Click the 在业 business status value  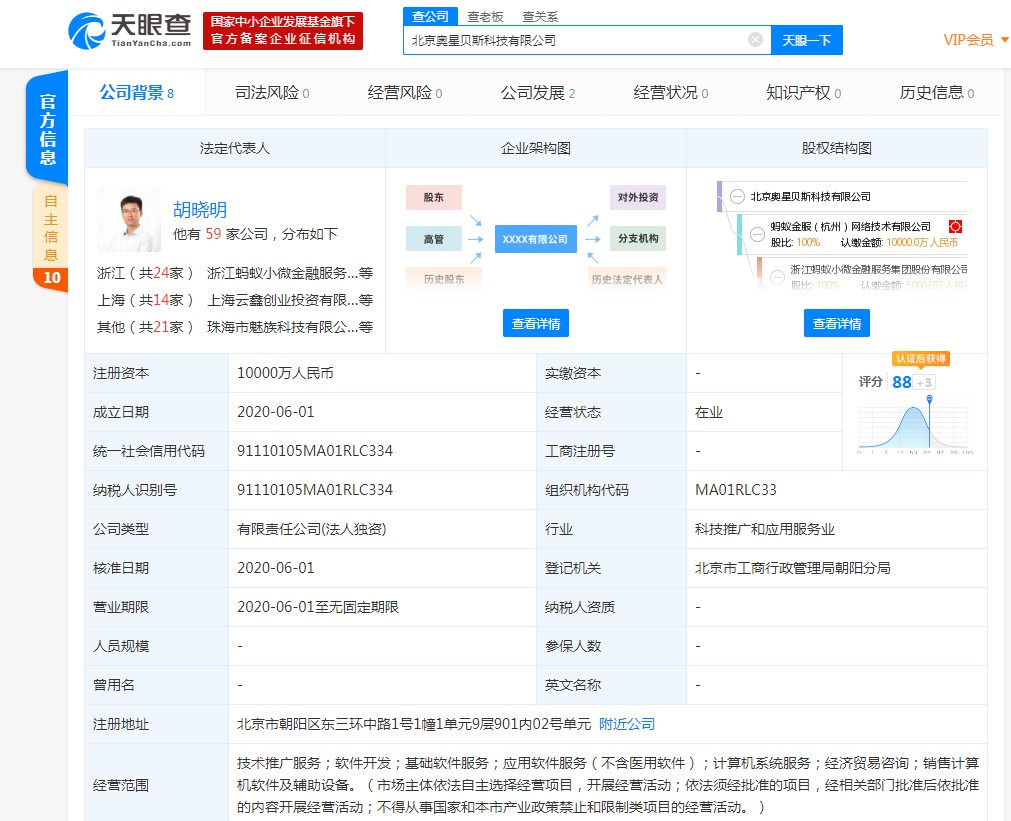[x=709, y=412]
